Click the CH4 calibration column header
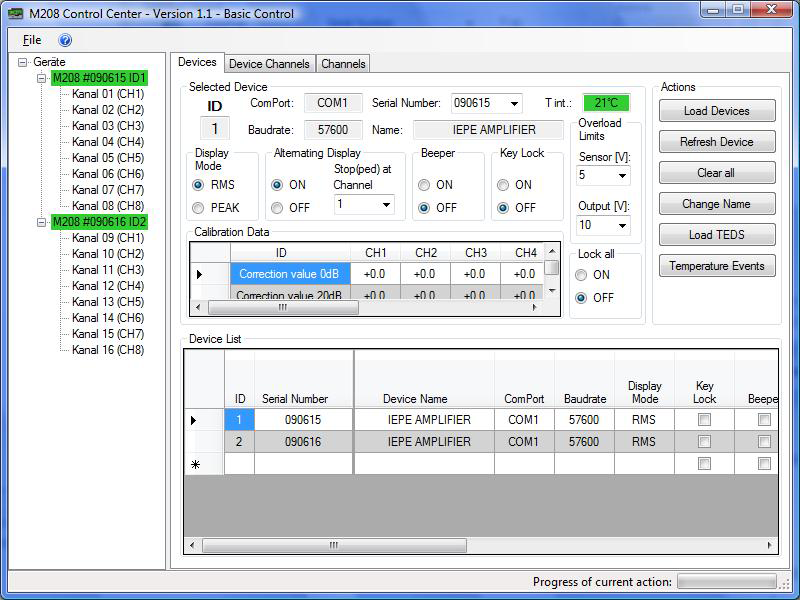 pos(526,253)
